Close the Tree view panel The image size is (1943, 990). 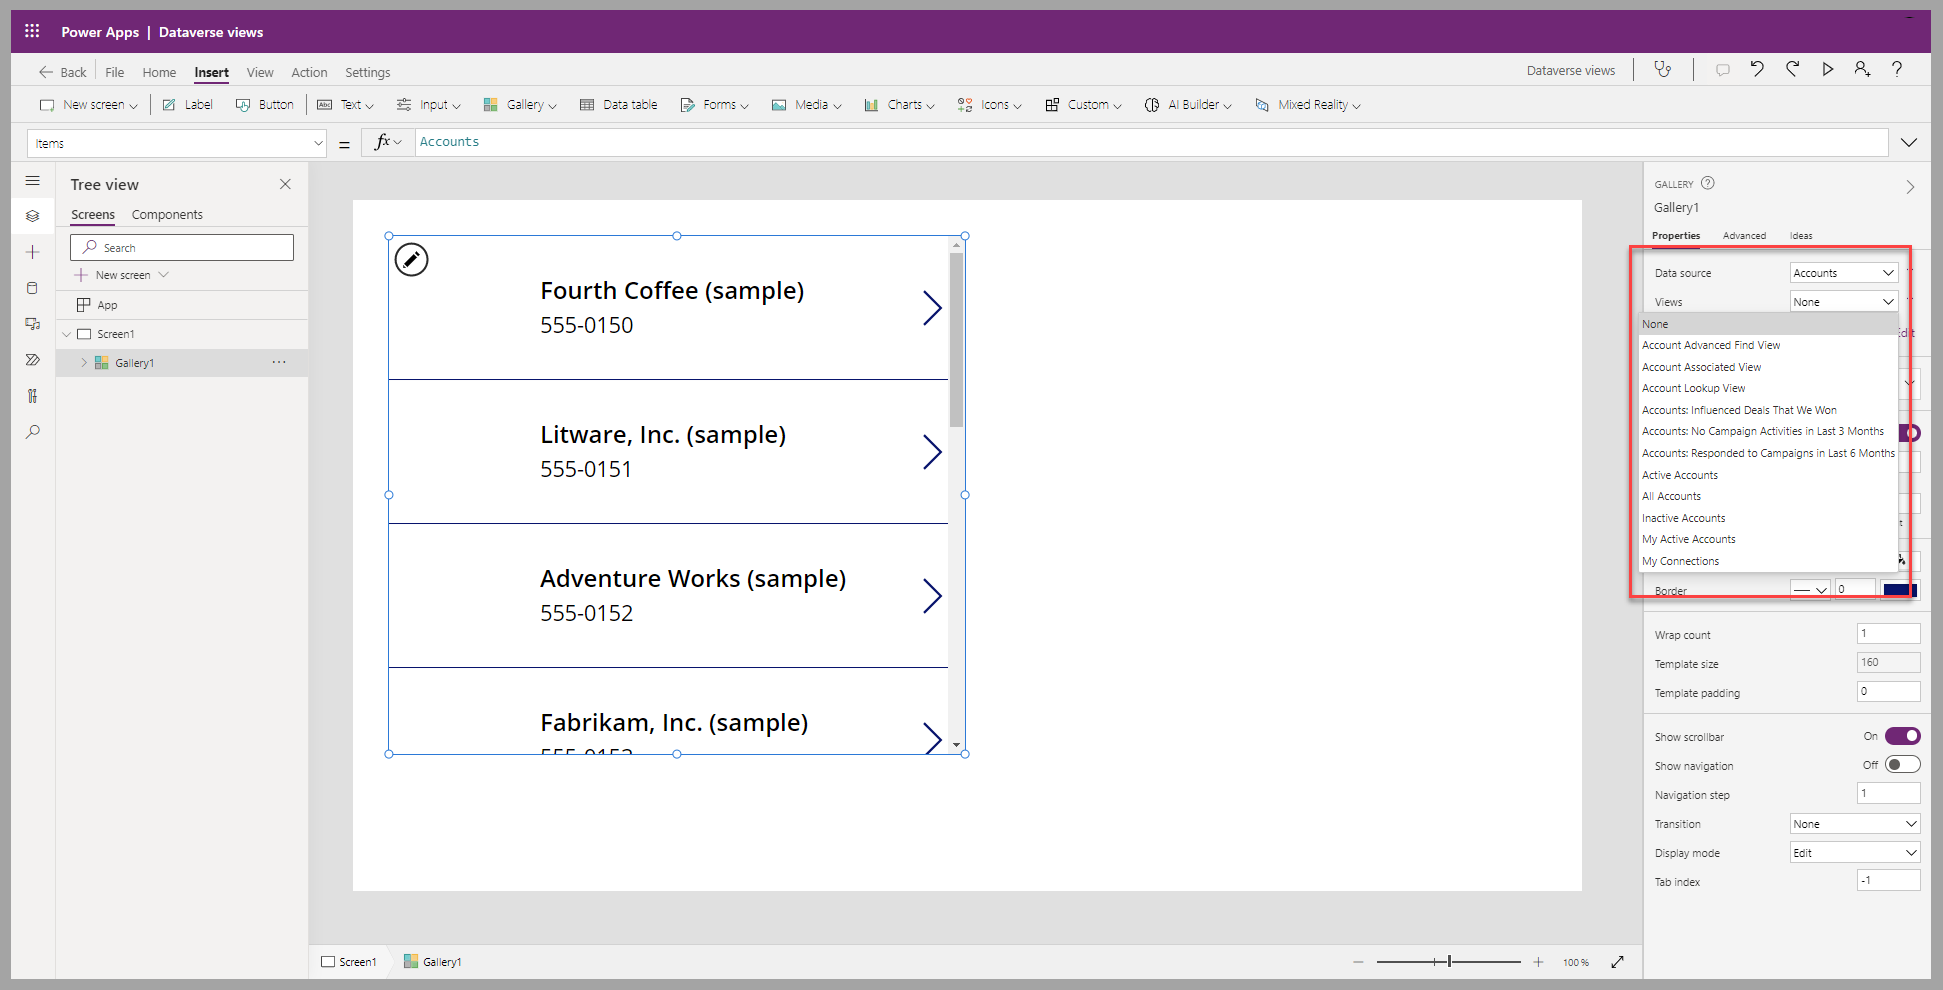click(x=285, y=184)
